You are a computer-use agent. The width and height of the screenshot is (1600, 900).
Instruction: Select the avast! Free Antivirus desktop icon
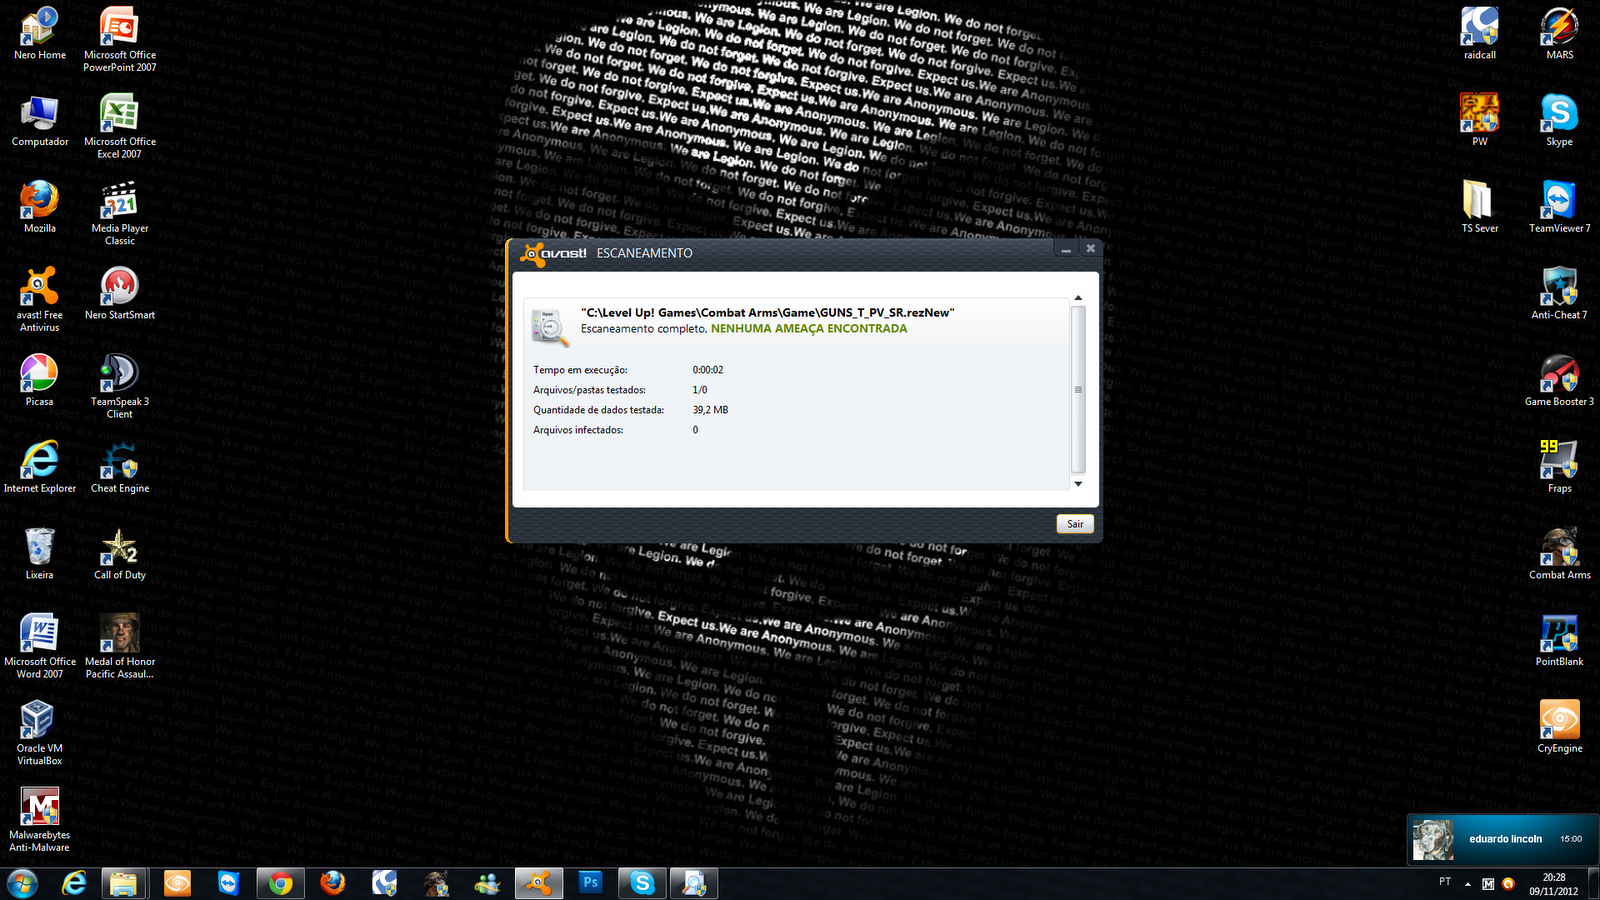tap(40, 300)
